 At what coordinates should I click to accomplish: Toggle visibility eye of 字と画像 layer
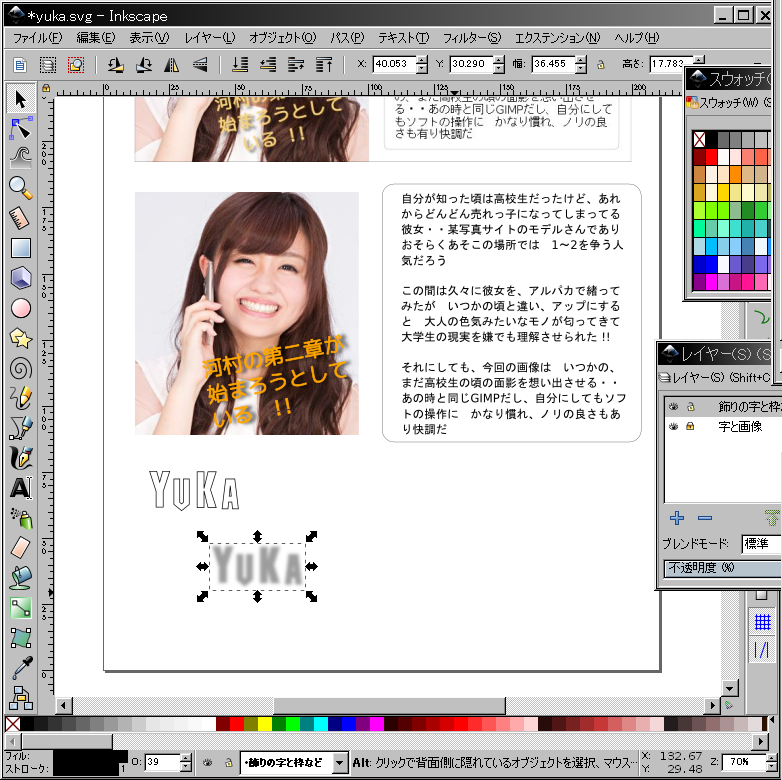[673, 426]
